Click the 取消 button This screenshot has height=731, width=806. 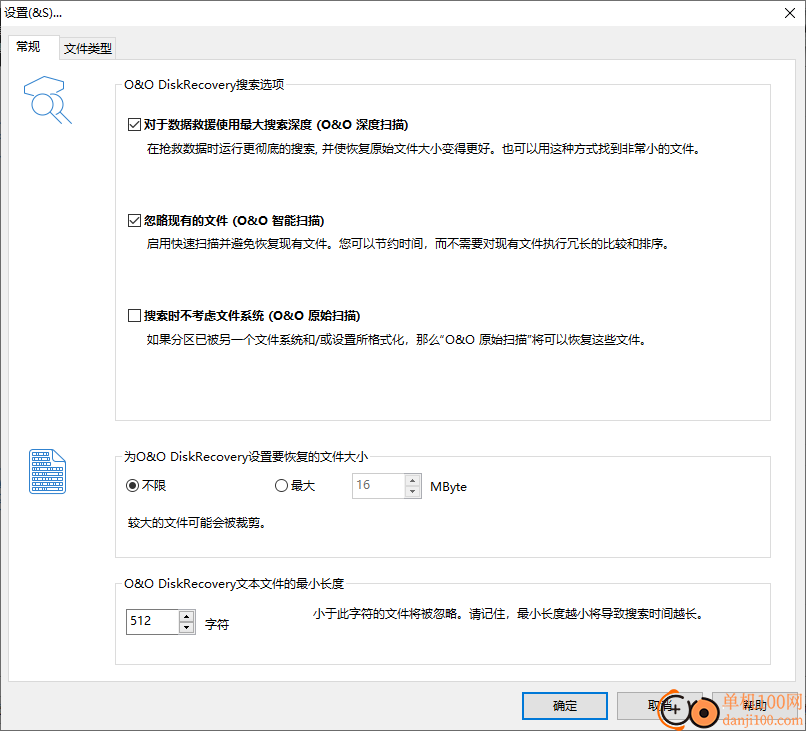click(660, 706)
